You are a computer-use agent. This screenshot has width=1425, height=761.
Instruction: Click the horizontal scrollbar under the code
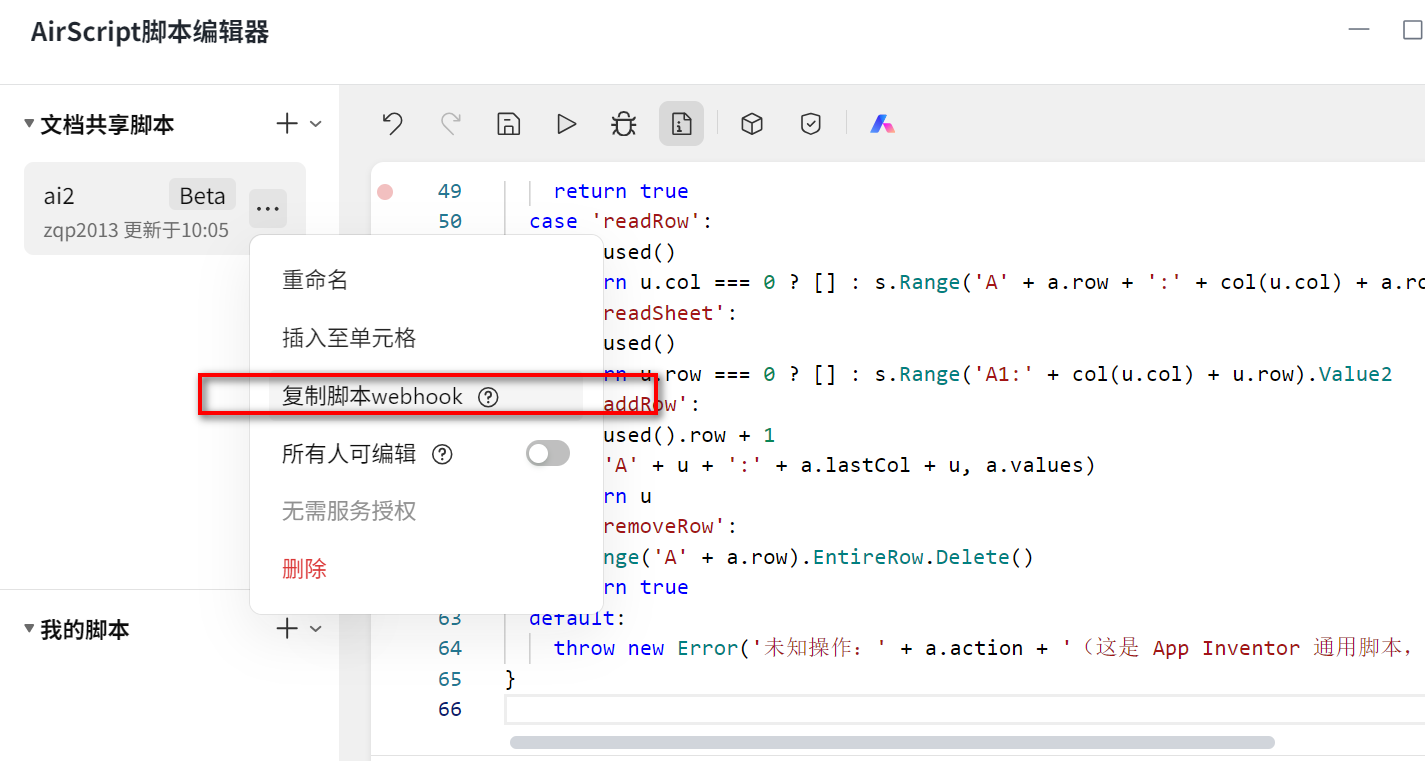[892, 743]
